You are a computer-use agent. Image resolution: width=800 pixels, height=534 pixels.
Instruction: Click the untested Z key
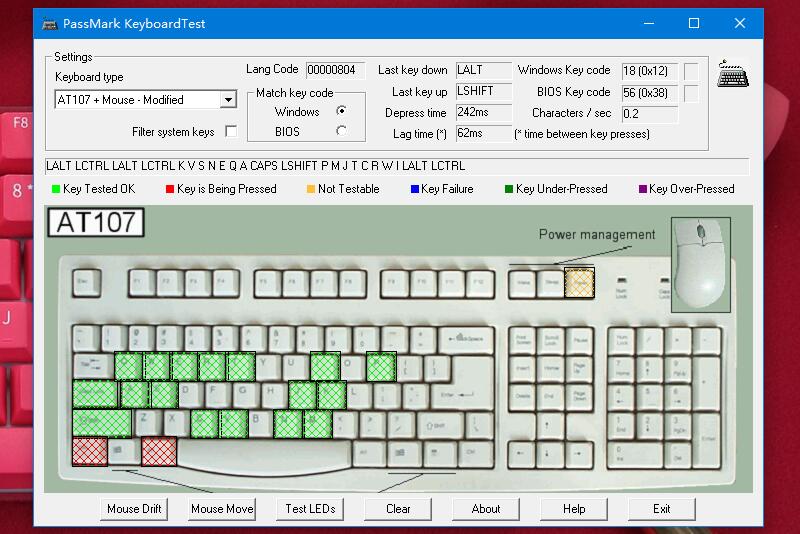click(x=148, y=423)
